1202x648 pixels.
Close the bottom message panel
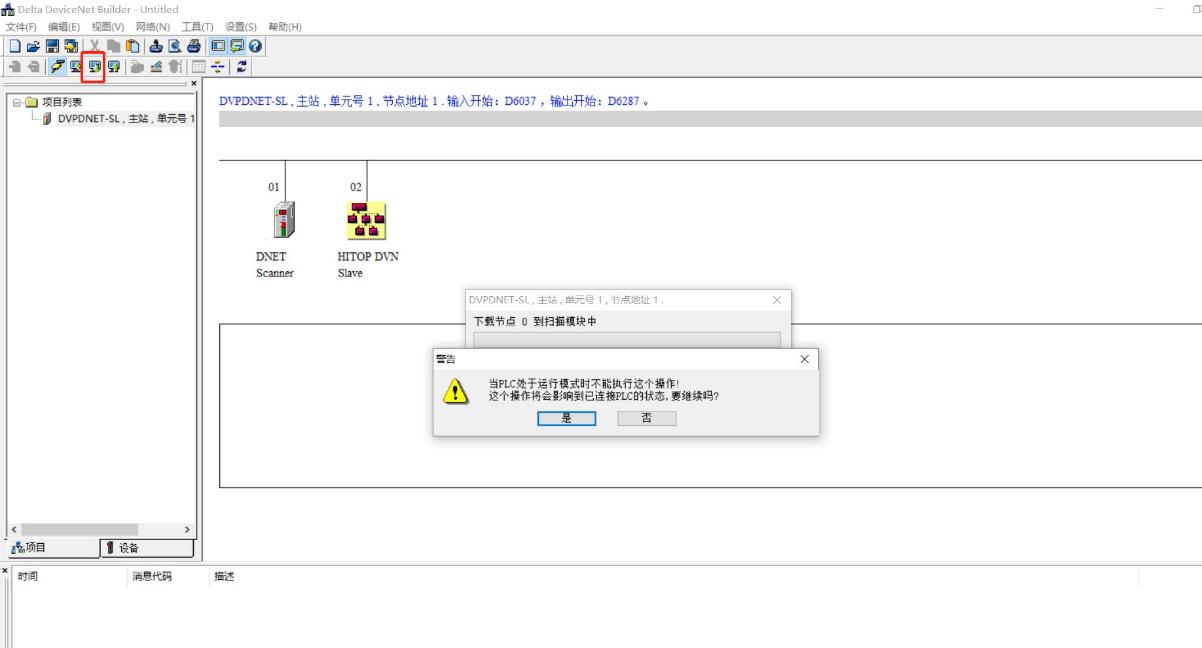pos(4,570)
